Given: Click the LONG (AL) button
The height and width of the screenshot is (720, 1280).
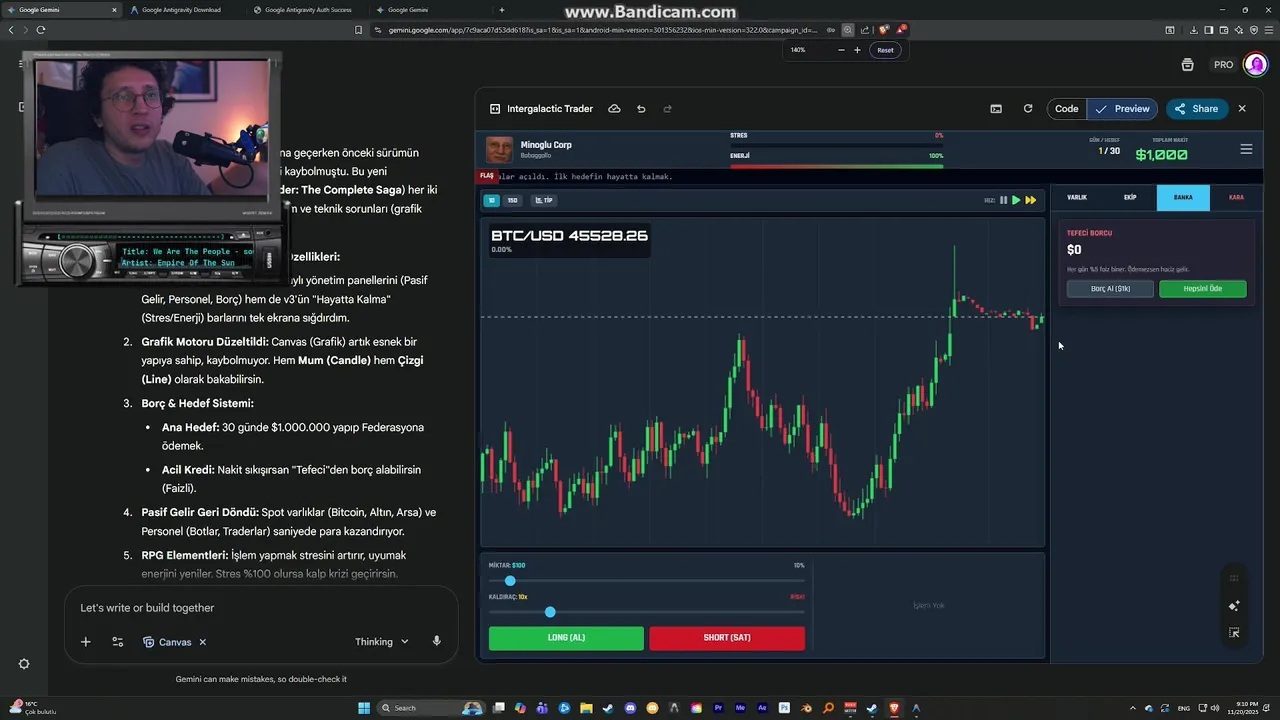Looking at the screenshot, I should tap(566, 638).
